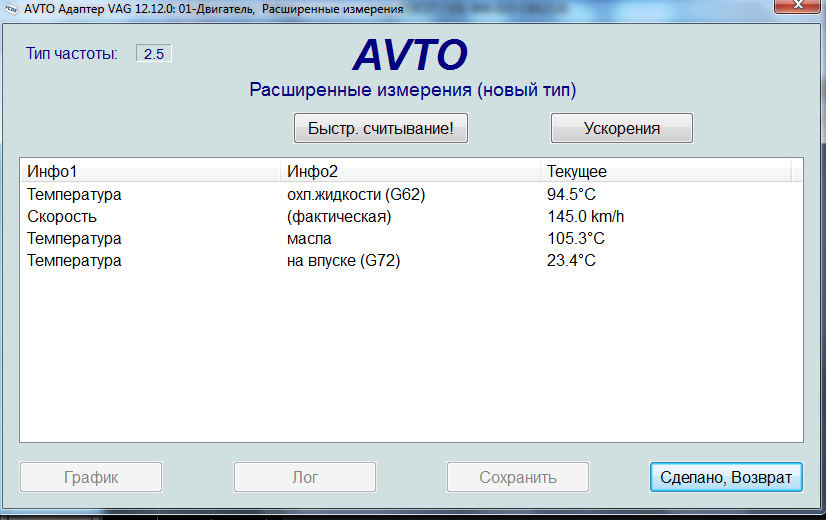This screenshot has width=826, height=520.
Task: Select the охл.жидкости (G62) row
Action: (411, 194)
